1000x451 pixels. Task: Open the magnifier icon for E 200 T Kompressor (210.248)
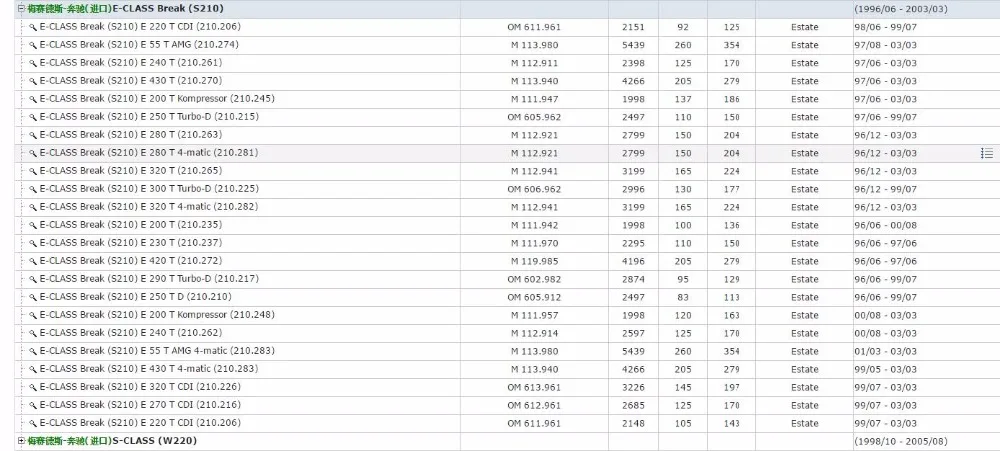click(33, 315)
